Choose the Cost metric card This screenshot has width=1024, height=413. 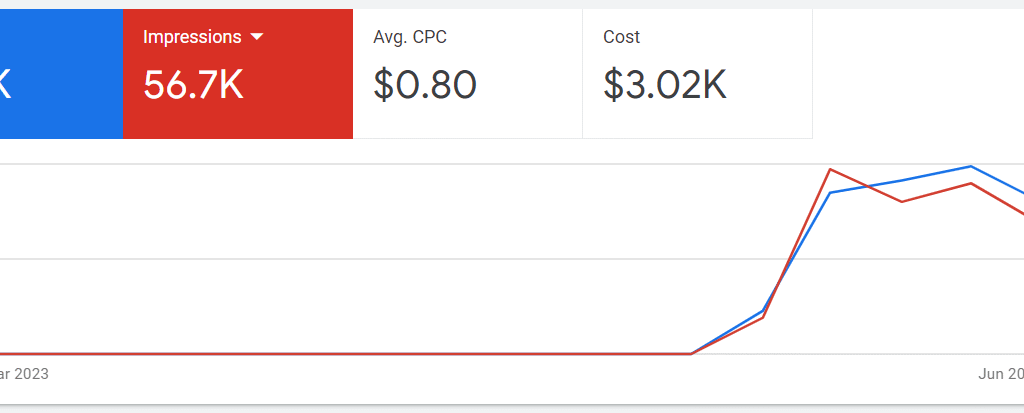click(697, 73)
